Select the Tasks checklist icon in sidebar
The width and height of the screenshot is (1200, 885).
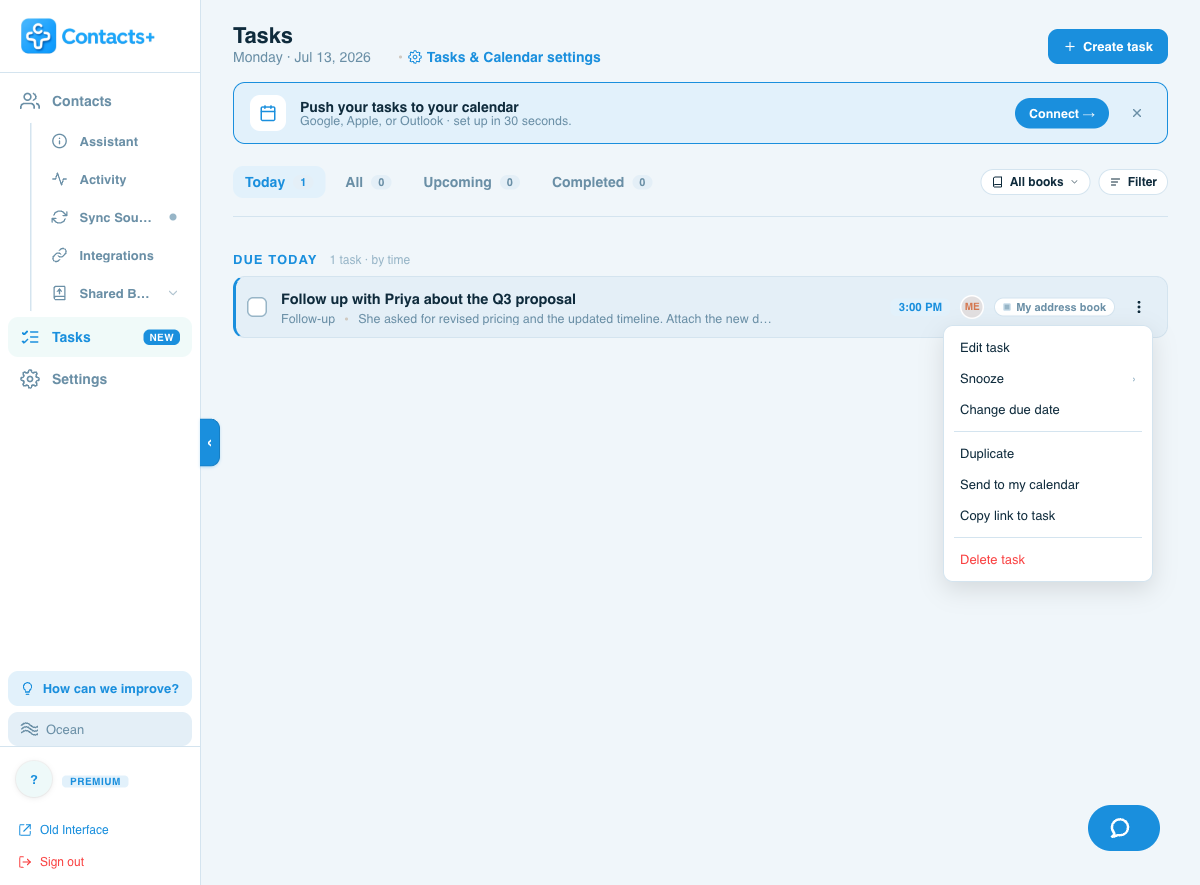pyautogui.click(x=30, y=337)
